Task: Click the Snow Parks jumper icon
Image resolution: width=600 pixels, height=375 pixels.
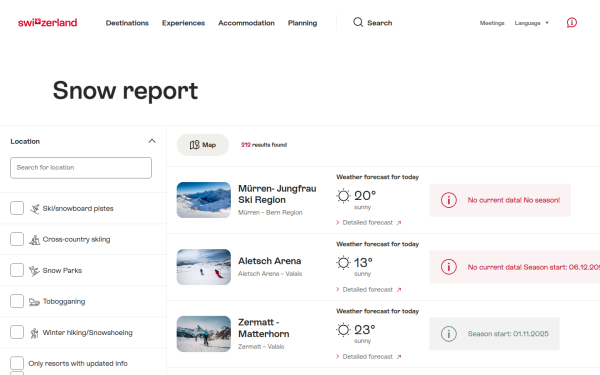Action: coord(34,271)
